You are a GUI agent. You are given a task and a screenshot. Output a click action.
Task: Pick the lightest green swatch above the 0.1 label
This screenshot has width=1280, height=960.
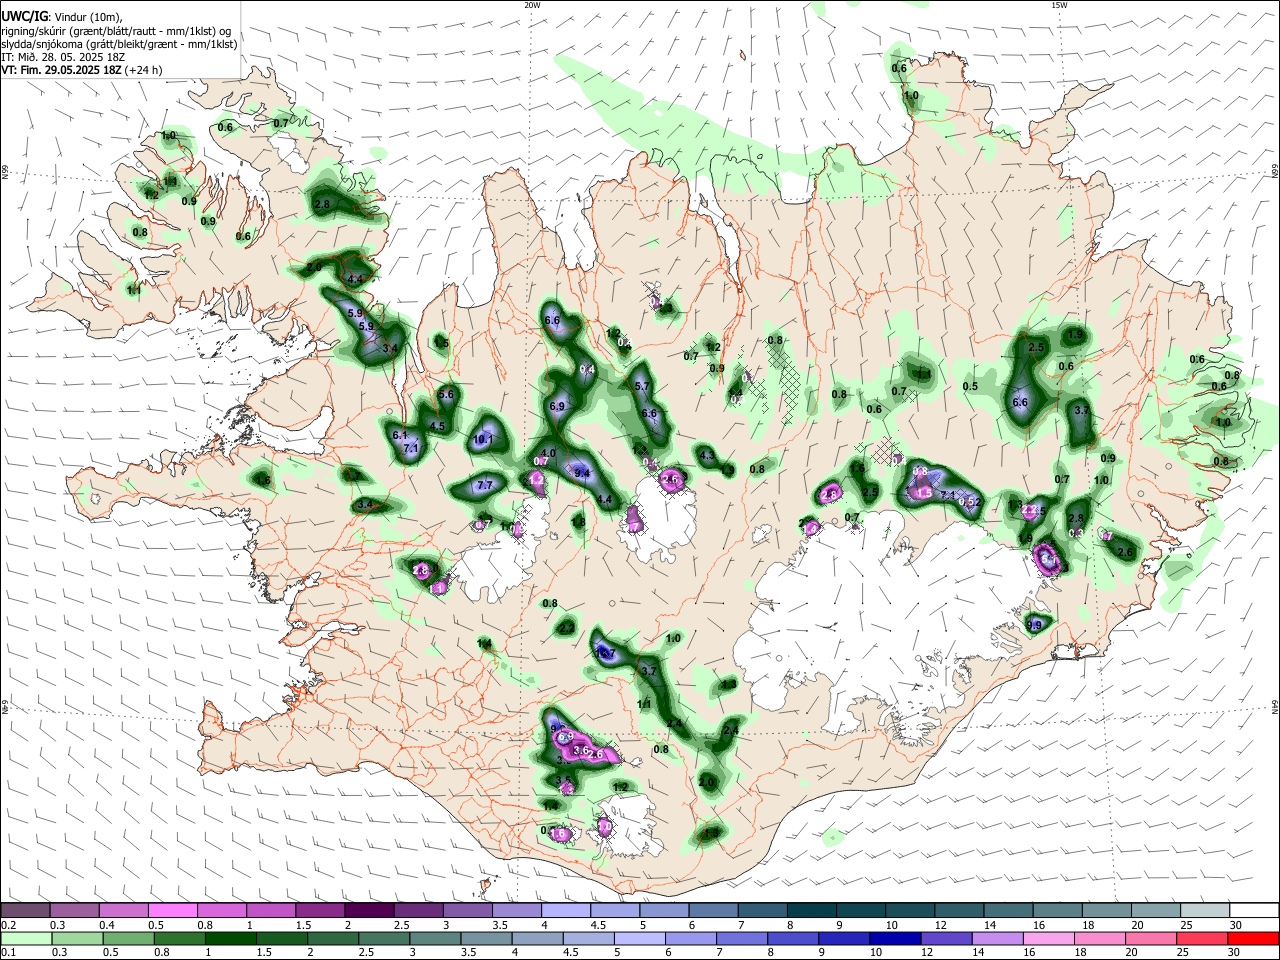[25, 939]
